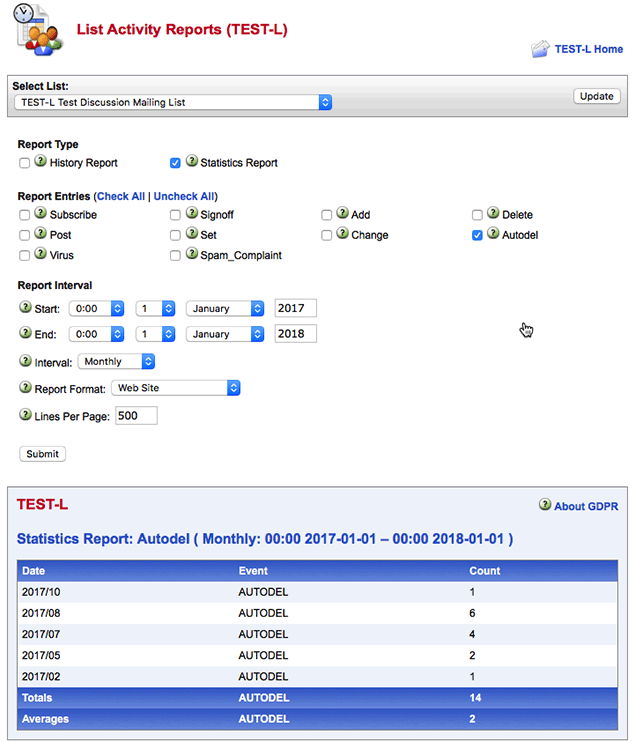Screen dimensions: 635x742
Task: Open help icon for History Report
Action: click(x=41, y=161)
